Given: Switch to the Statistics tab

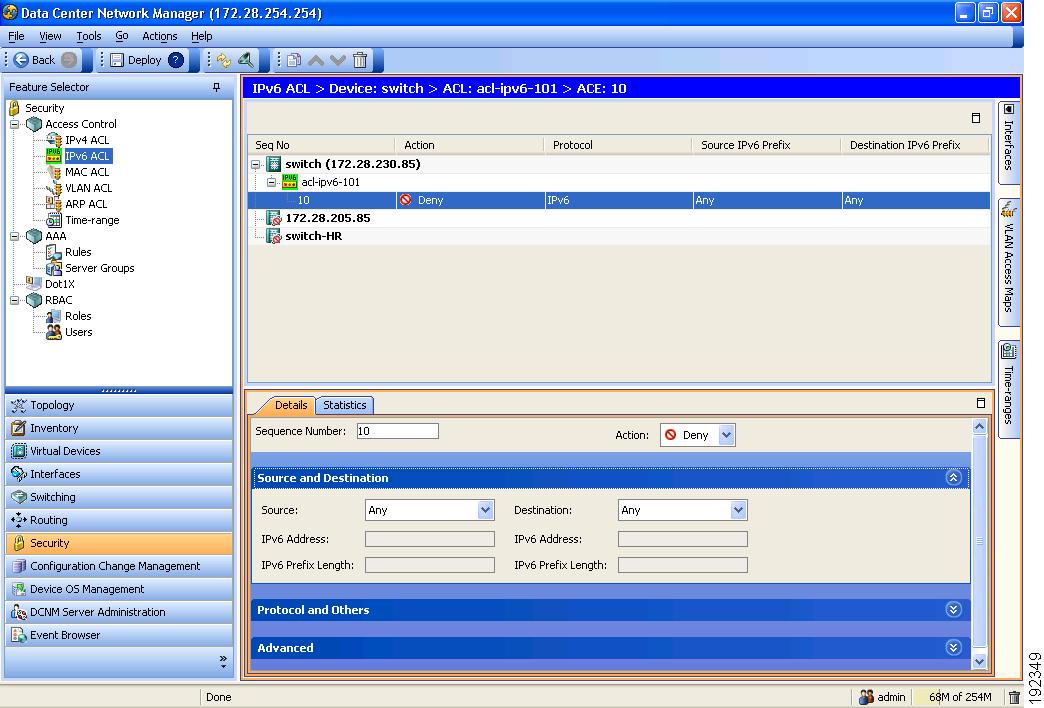Looking at the screenshot, I should [x=344, y=405].
